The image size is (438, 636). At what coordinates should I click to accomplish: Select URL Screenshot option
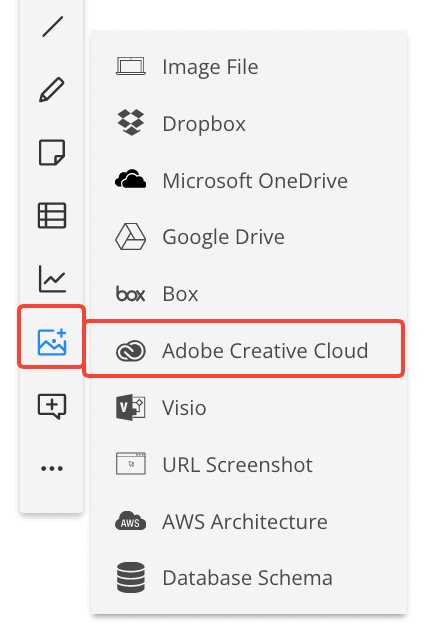tap(249, 464)
